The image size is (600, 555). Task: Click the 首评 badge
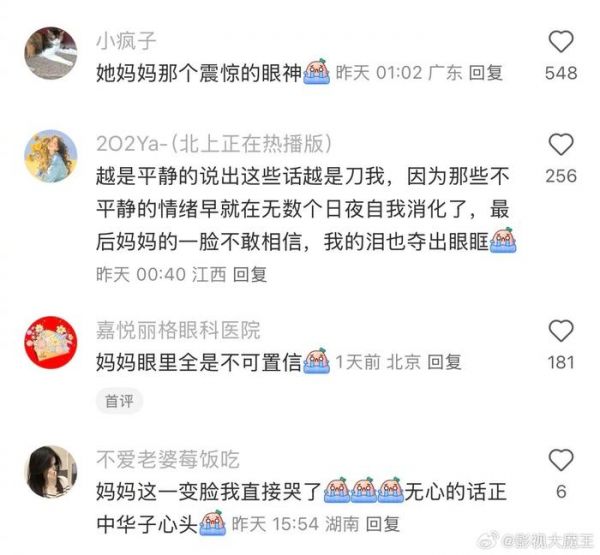pos(119,401)
